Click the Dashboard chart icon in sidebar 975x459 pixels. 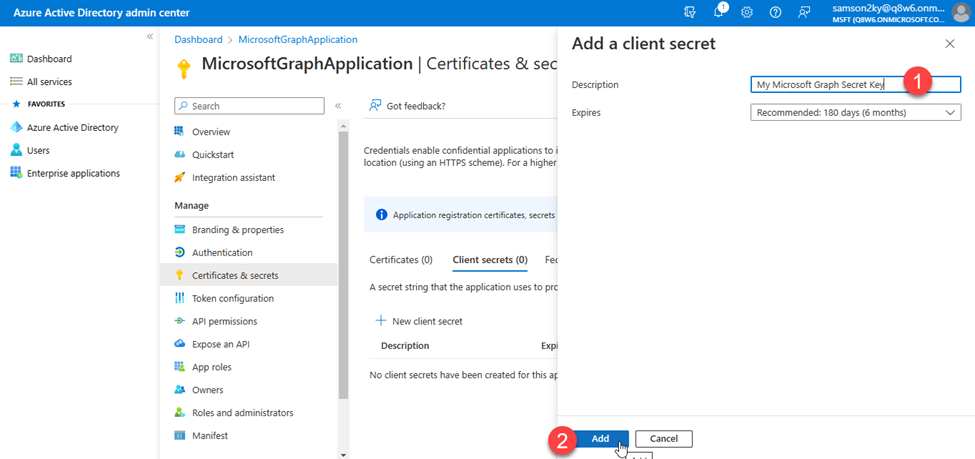point(16,58)
